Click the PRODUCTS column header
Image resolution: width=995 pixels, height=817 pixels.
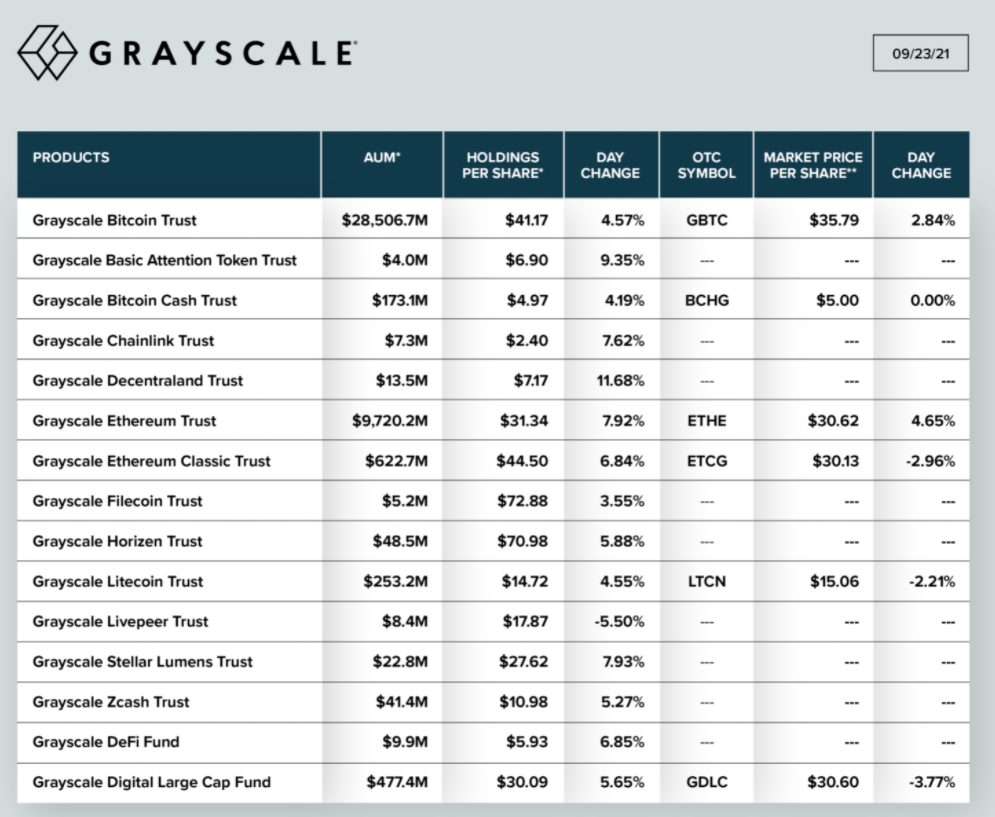coord(71,158)
